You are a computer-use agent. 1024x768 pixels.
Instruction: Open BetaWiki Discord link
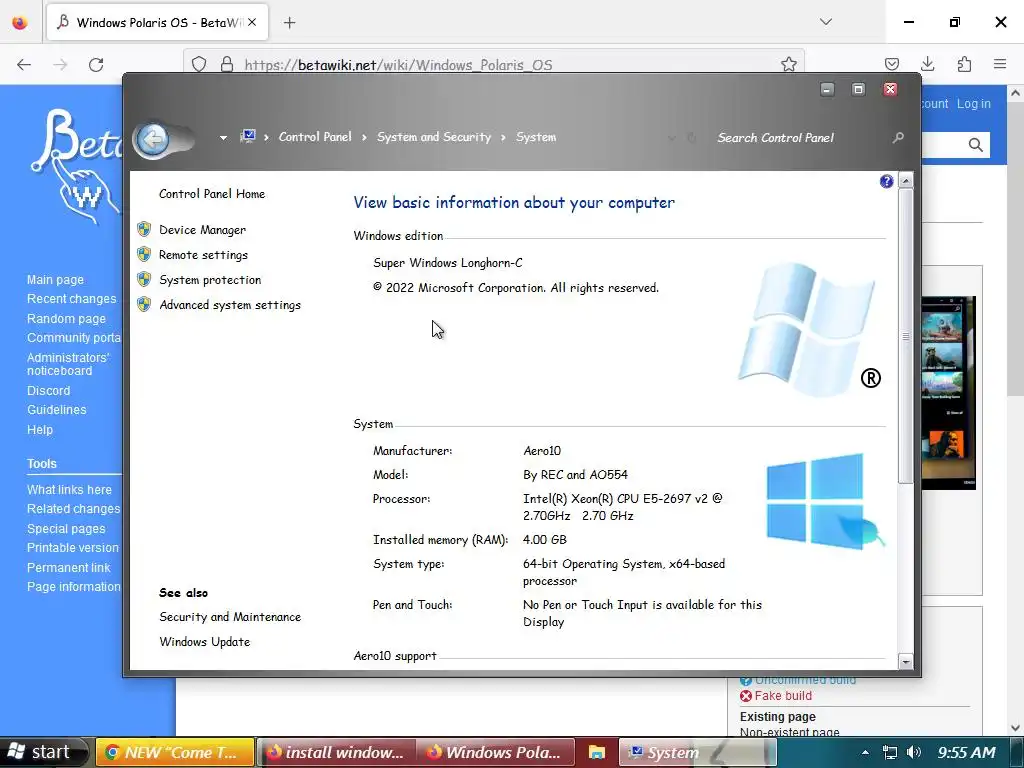click(48, 391)
